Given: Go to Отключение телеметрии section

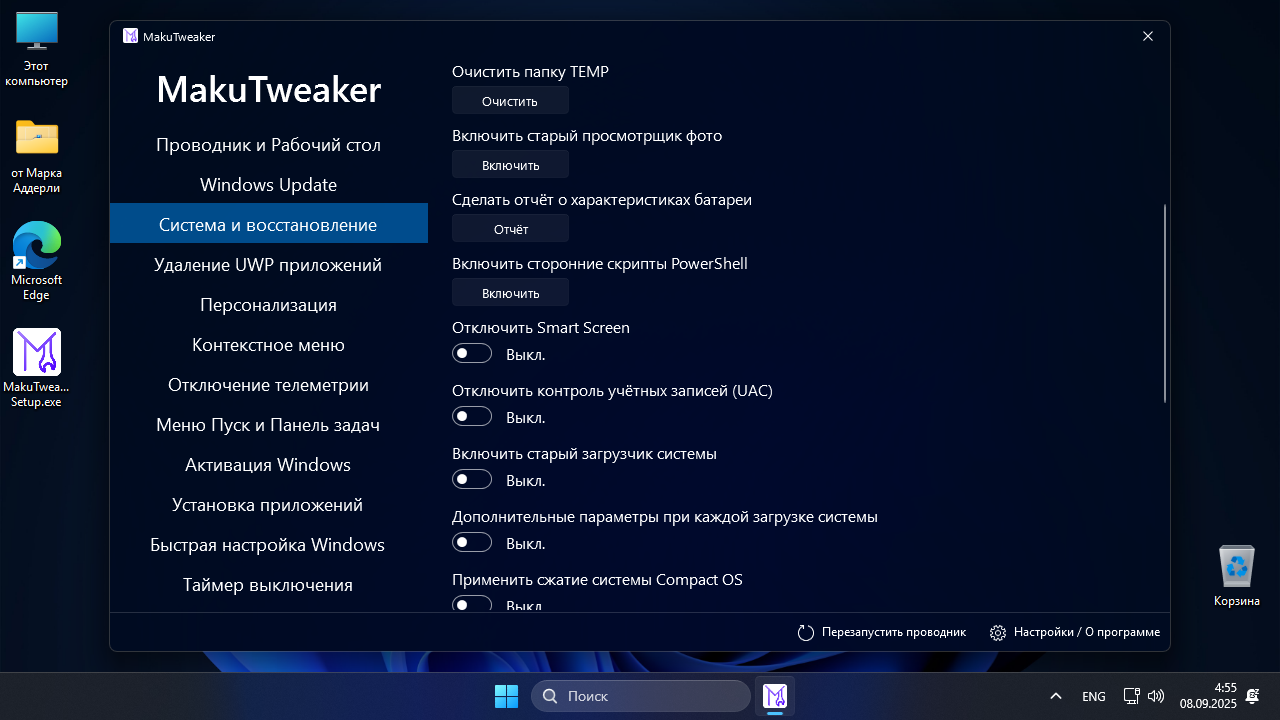Looking at the screenshot, I should coord(268,385).
